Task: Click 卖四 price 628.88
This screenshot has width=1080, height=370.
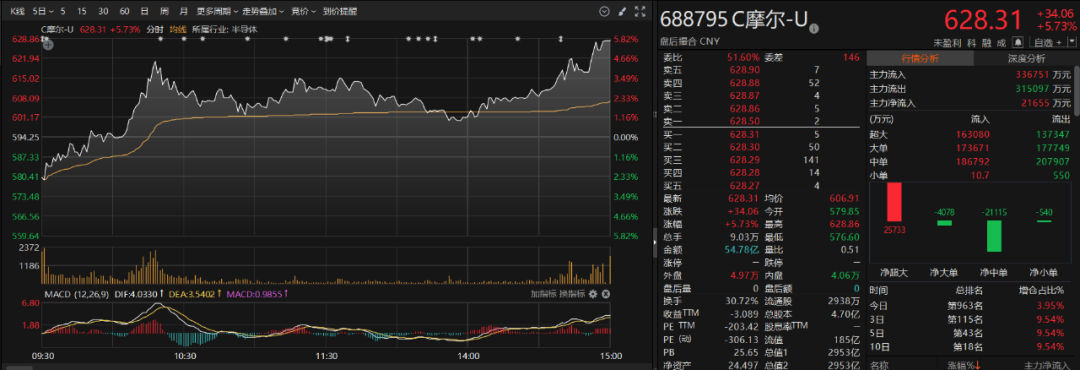Action: [x=745, y=83]
